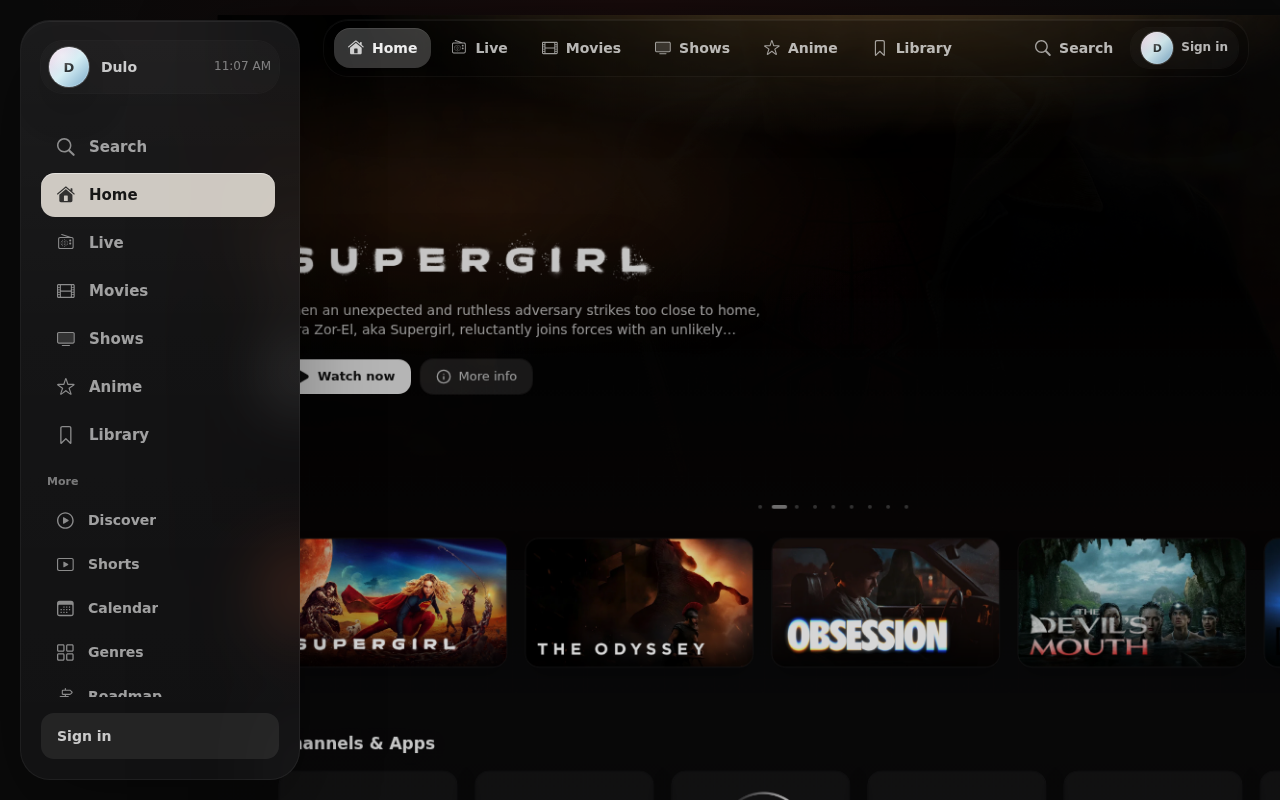Choose The Devil's Mouth thumbnail
The width and height of the screenshot is (1280, 800).
[x=1131, y=602]
